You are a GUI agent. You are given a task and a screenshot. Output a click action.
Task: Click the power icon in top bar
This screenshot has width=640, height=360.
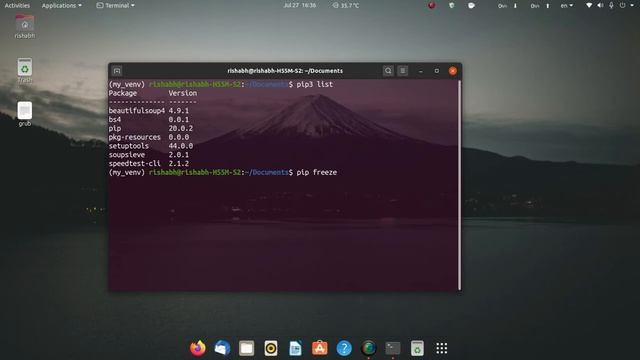[x=622, y=5]
